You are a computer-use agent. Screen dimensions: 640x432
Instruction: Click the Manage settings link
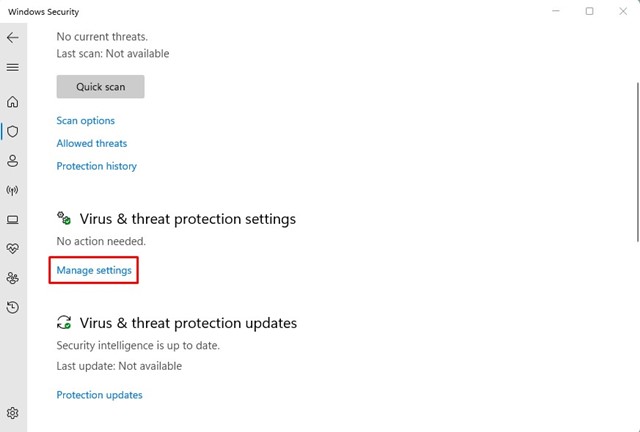[x=94, y=270]
